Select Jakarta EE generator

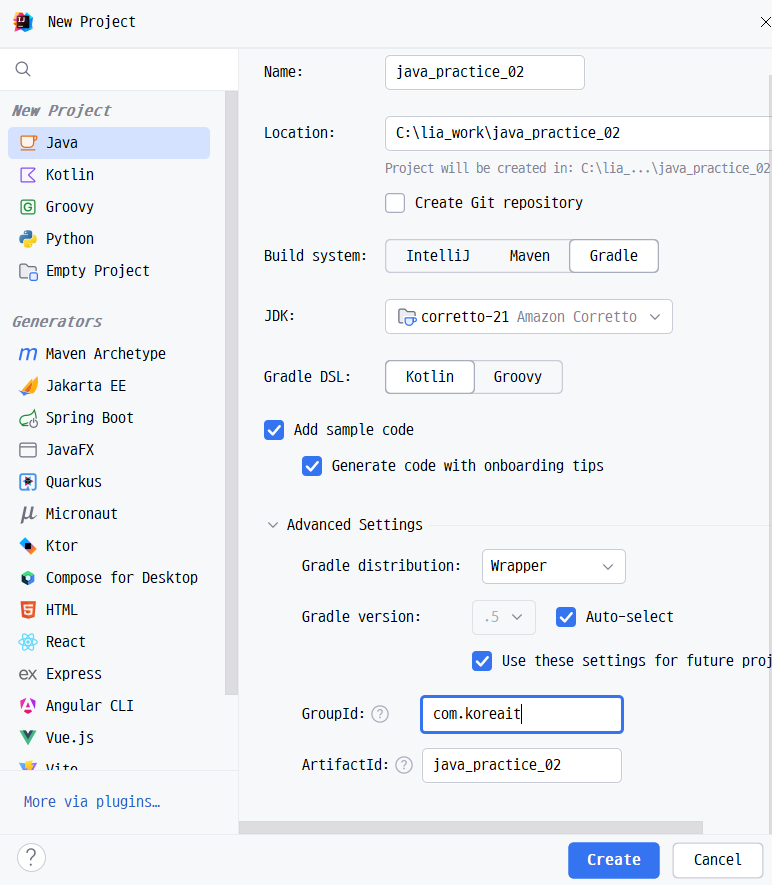[109, 386]
